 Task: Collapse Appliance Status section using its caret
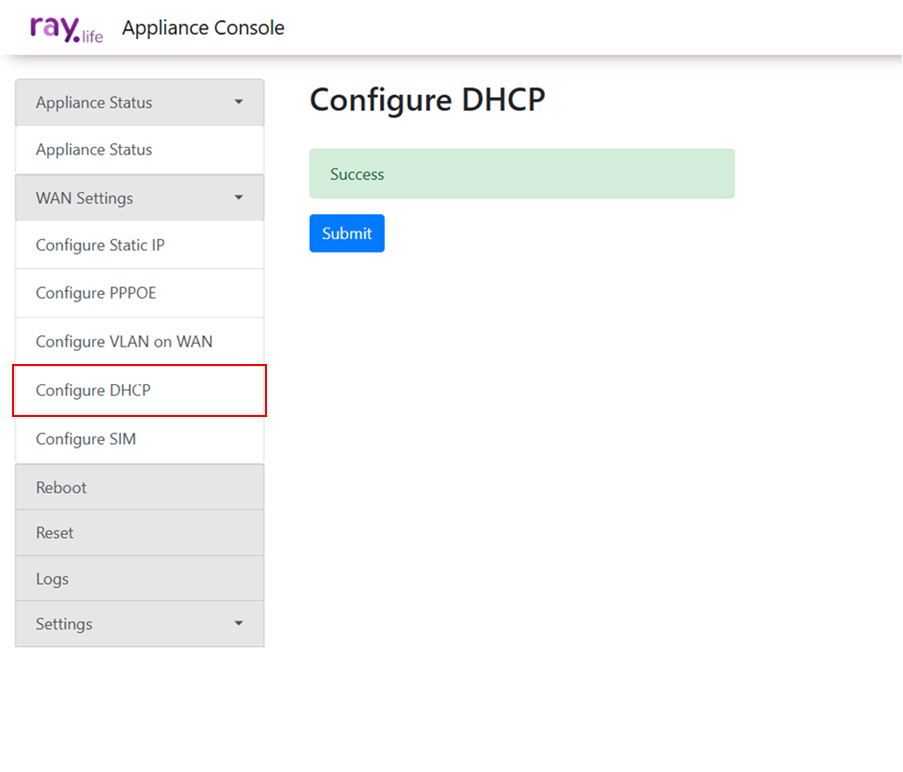pyautogui.click(x=238, y=102)
